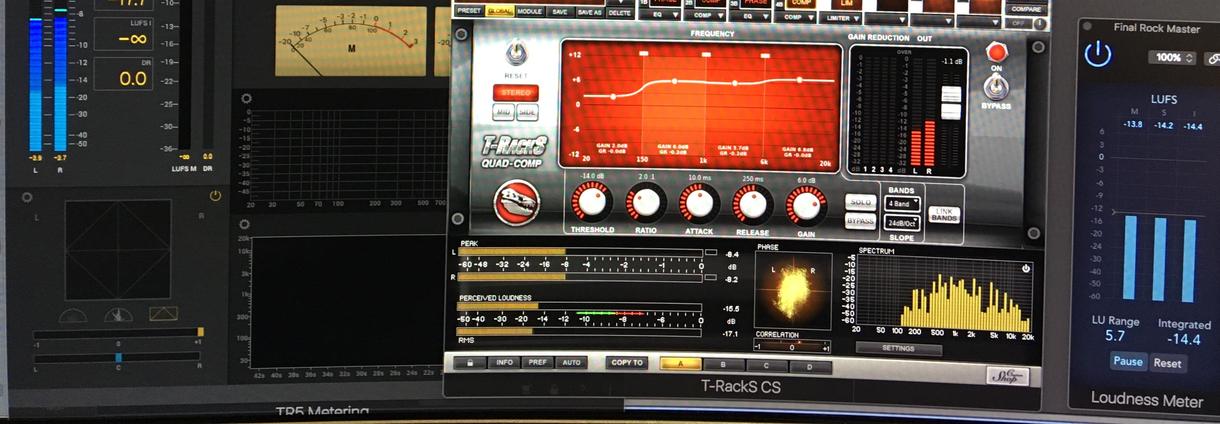Viewport: 1220px width, 424px height.
Task: Toggle Link Bands button
Action: point(944,214)
